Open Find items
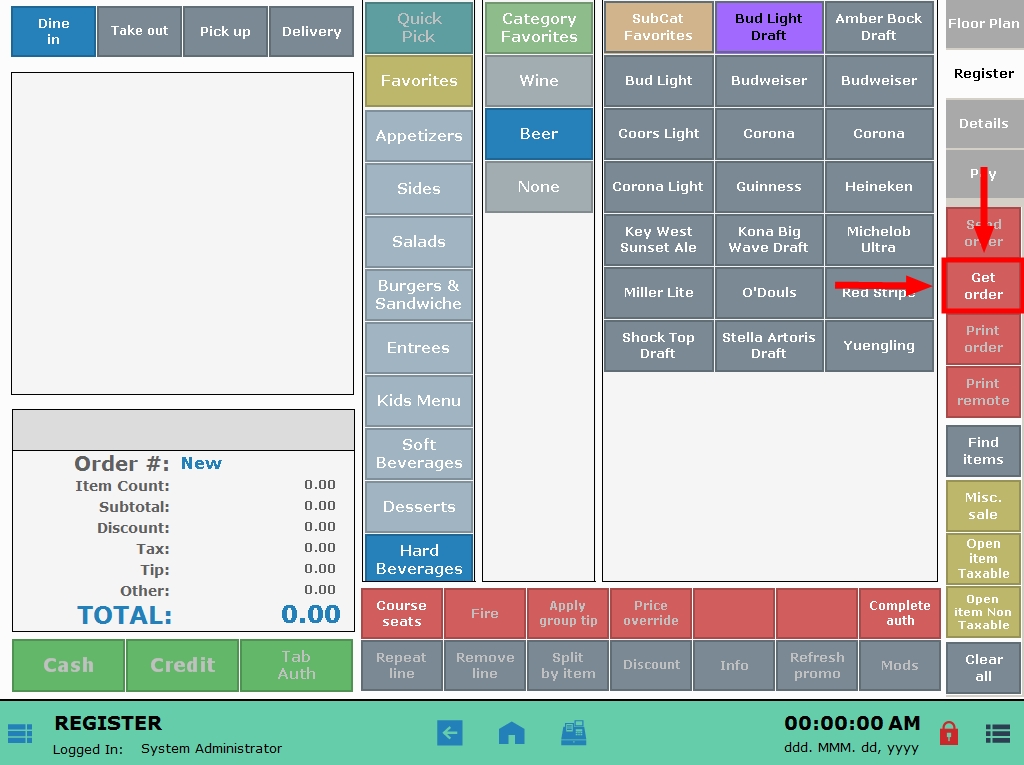The height and width of the screenshot is (765, 1024). tap(983, 450)
